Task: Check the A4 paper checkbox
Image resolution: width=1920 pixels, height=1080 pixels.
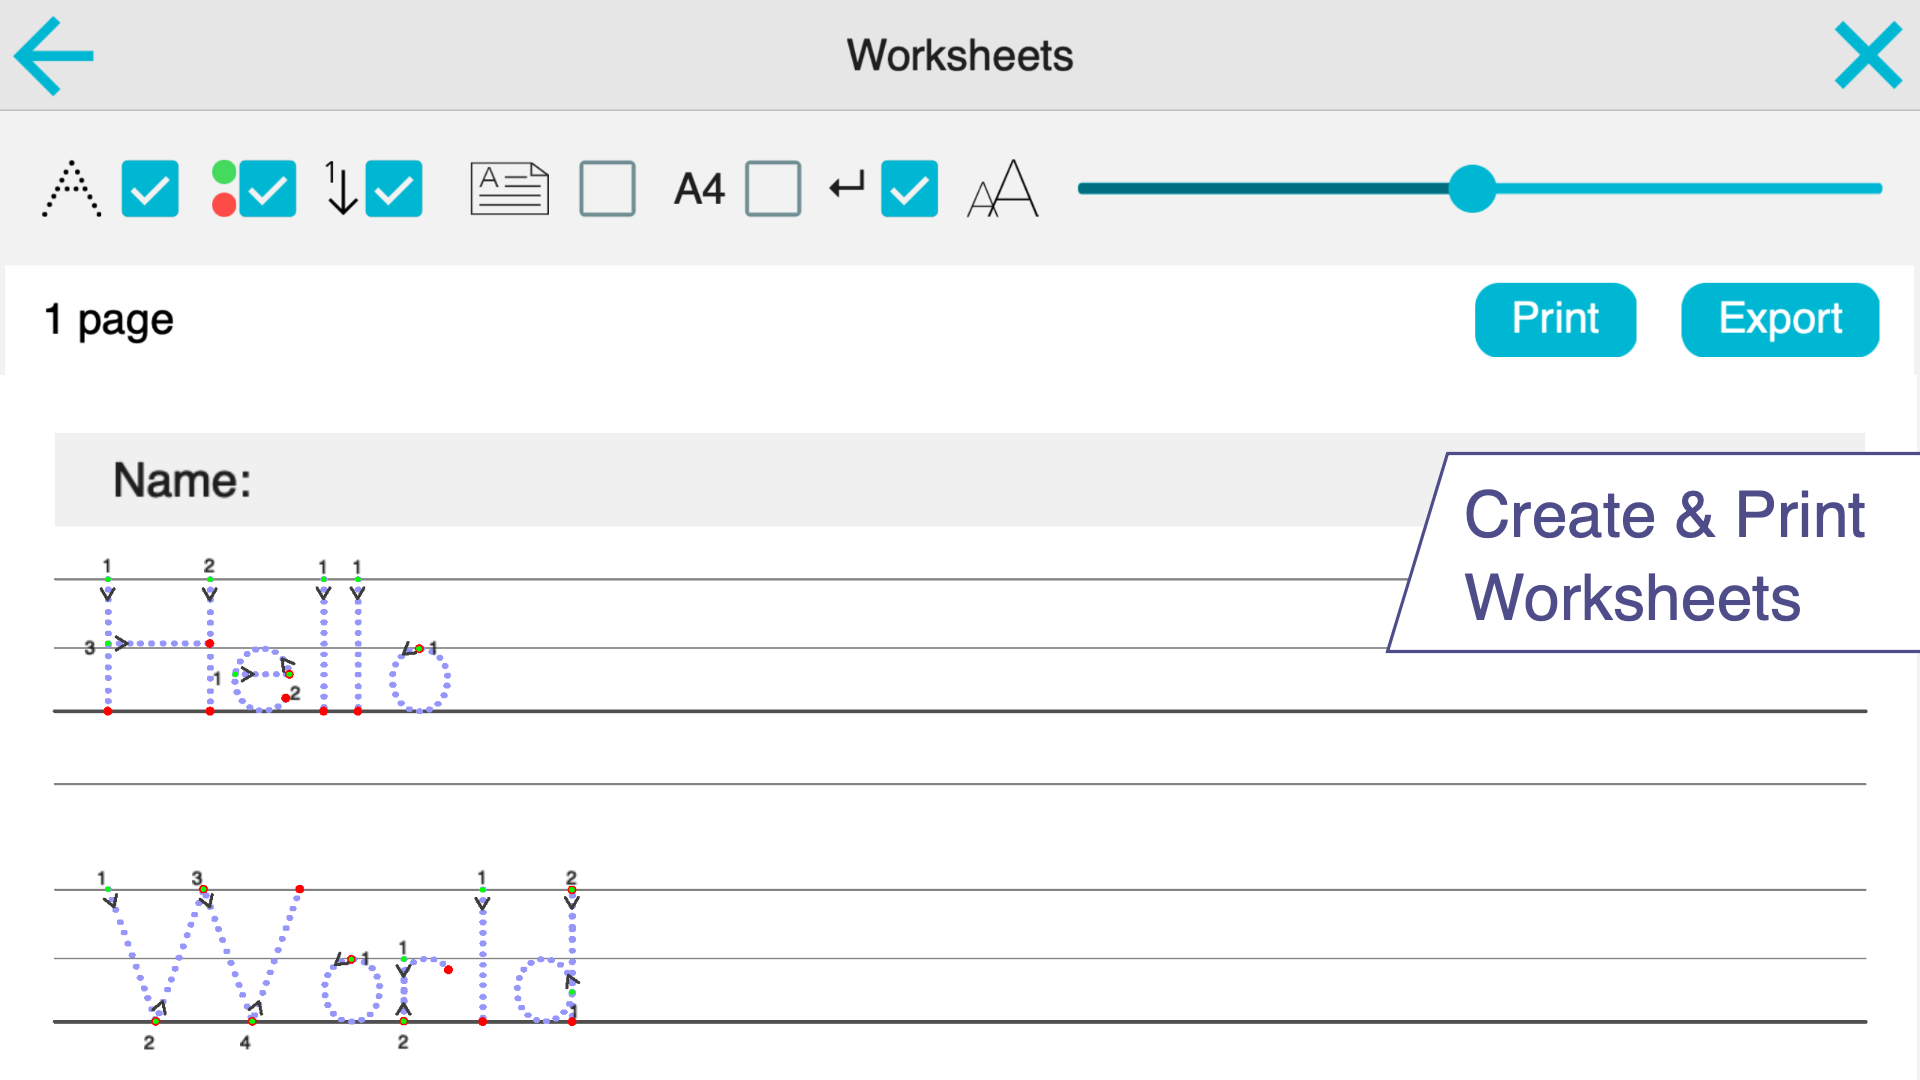Action: (773, 189)
